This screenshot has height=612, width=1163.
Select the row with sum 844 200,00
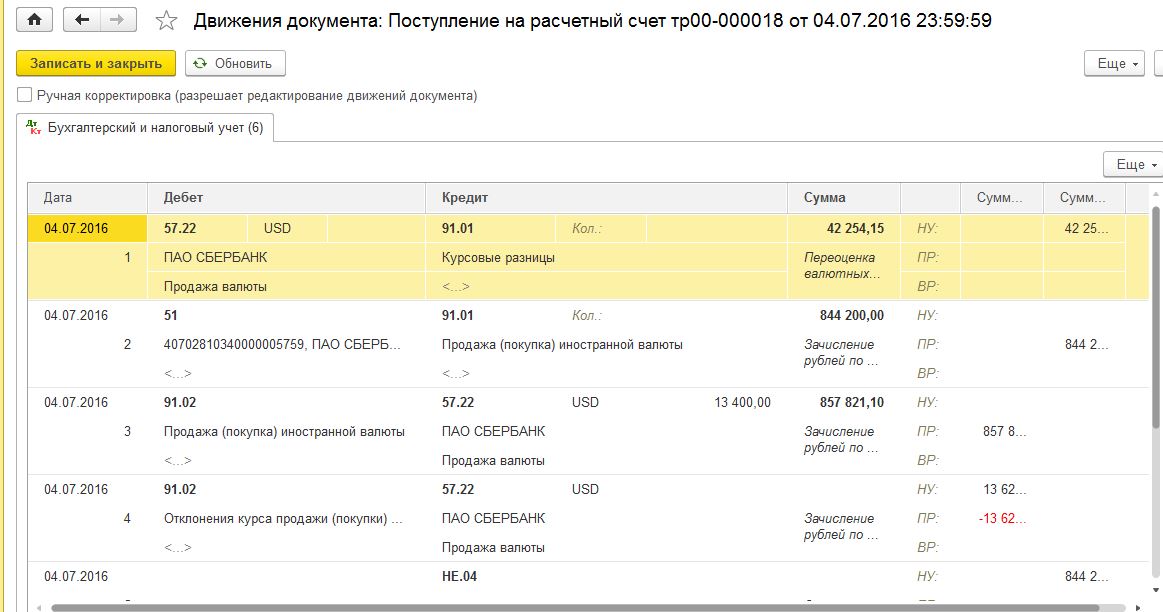(844, 316)
